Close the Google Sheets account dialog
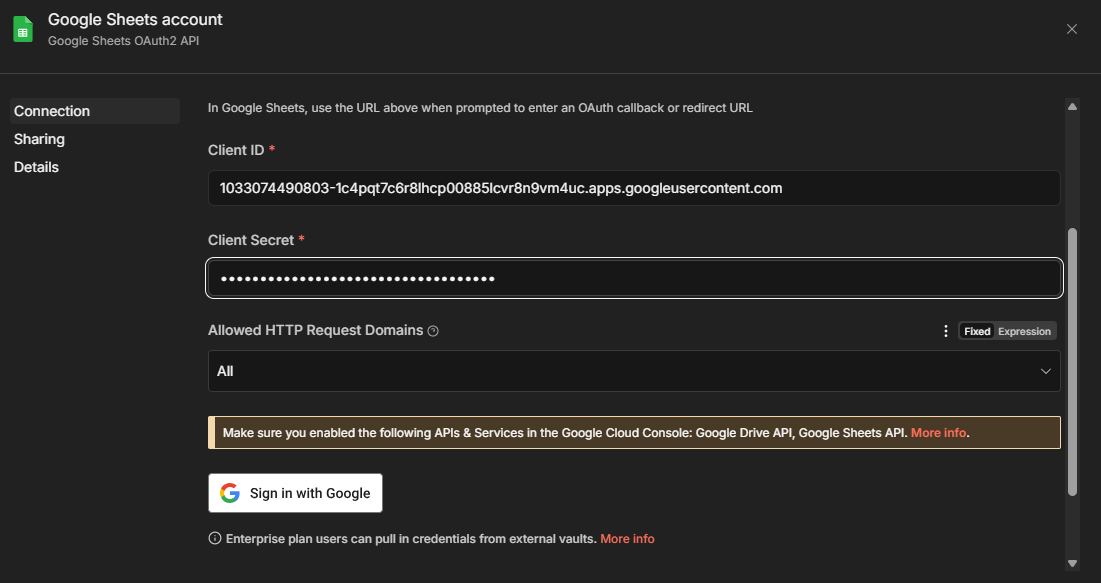Screen dimensions: 1101x583 [1072, 29]
